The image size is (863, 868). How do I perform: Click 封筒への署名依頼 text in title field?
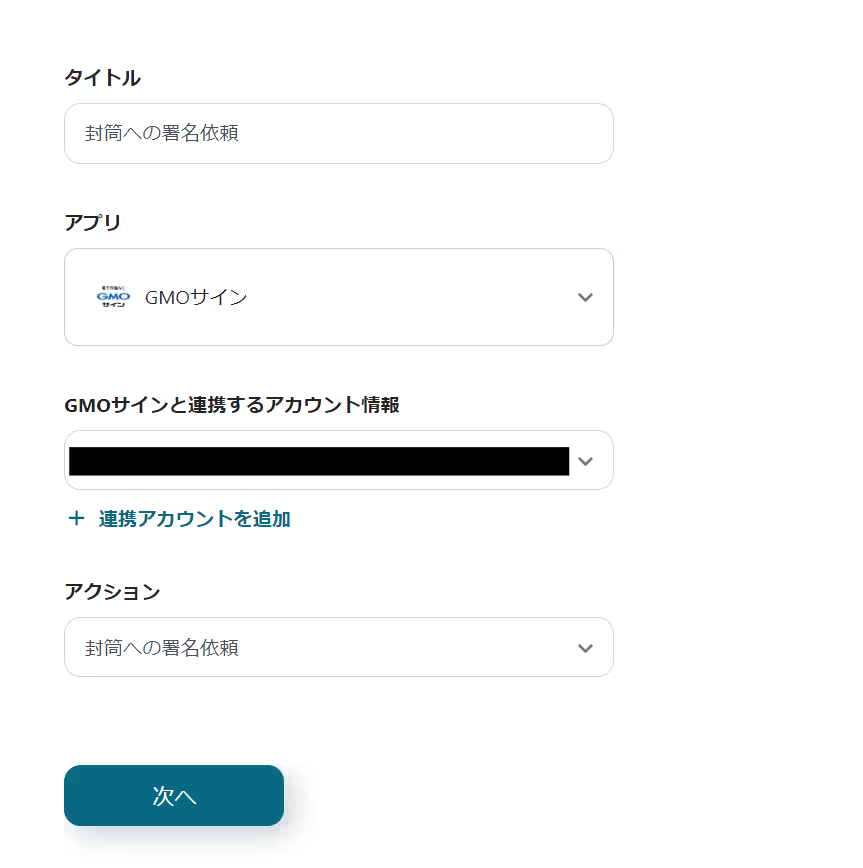162,133
